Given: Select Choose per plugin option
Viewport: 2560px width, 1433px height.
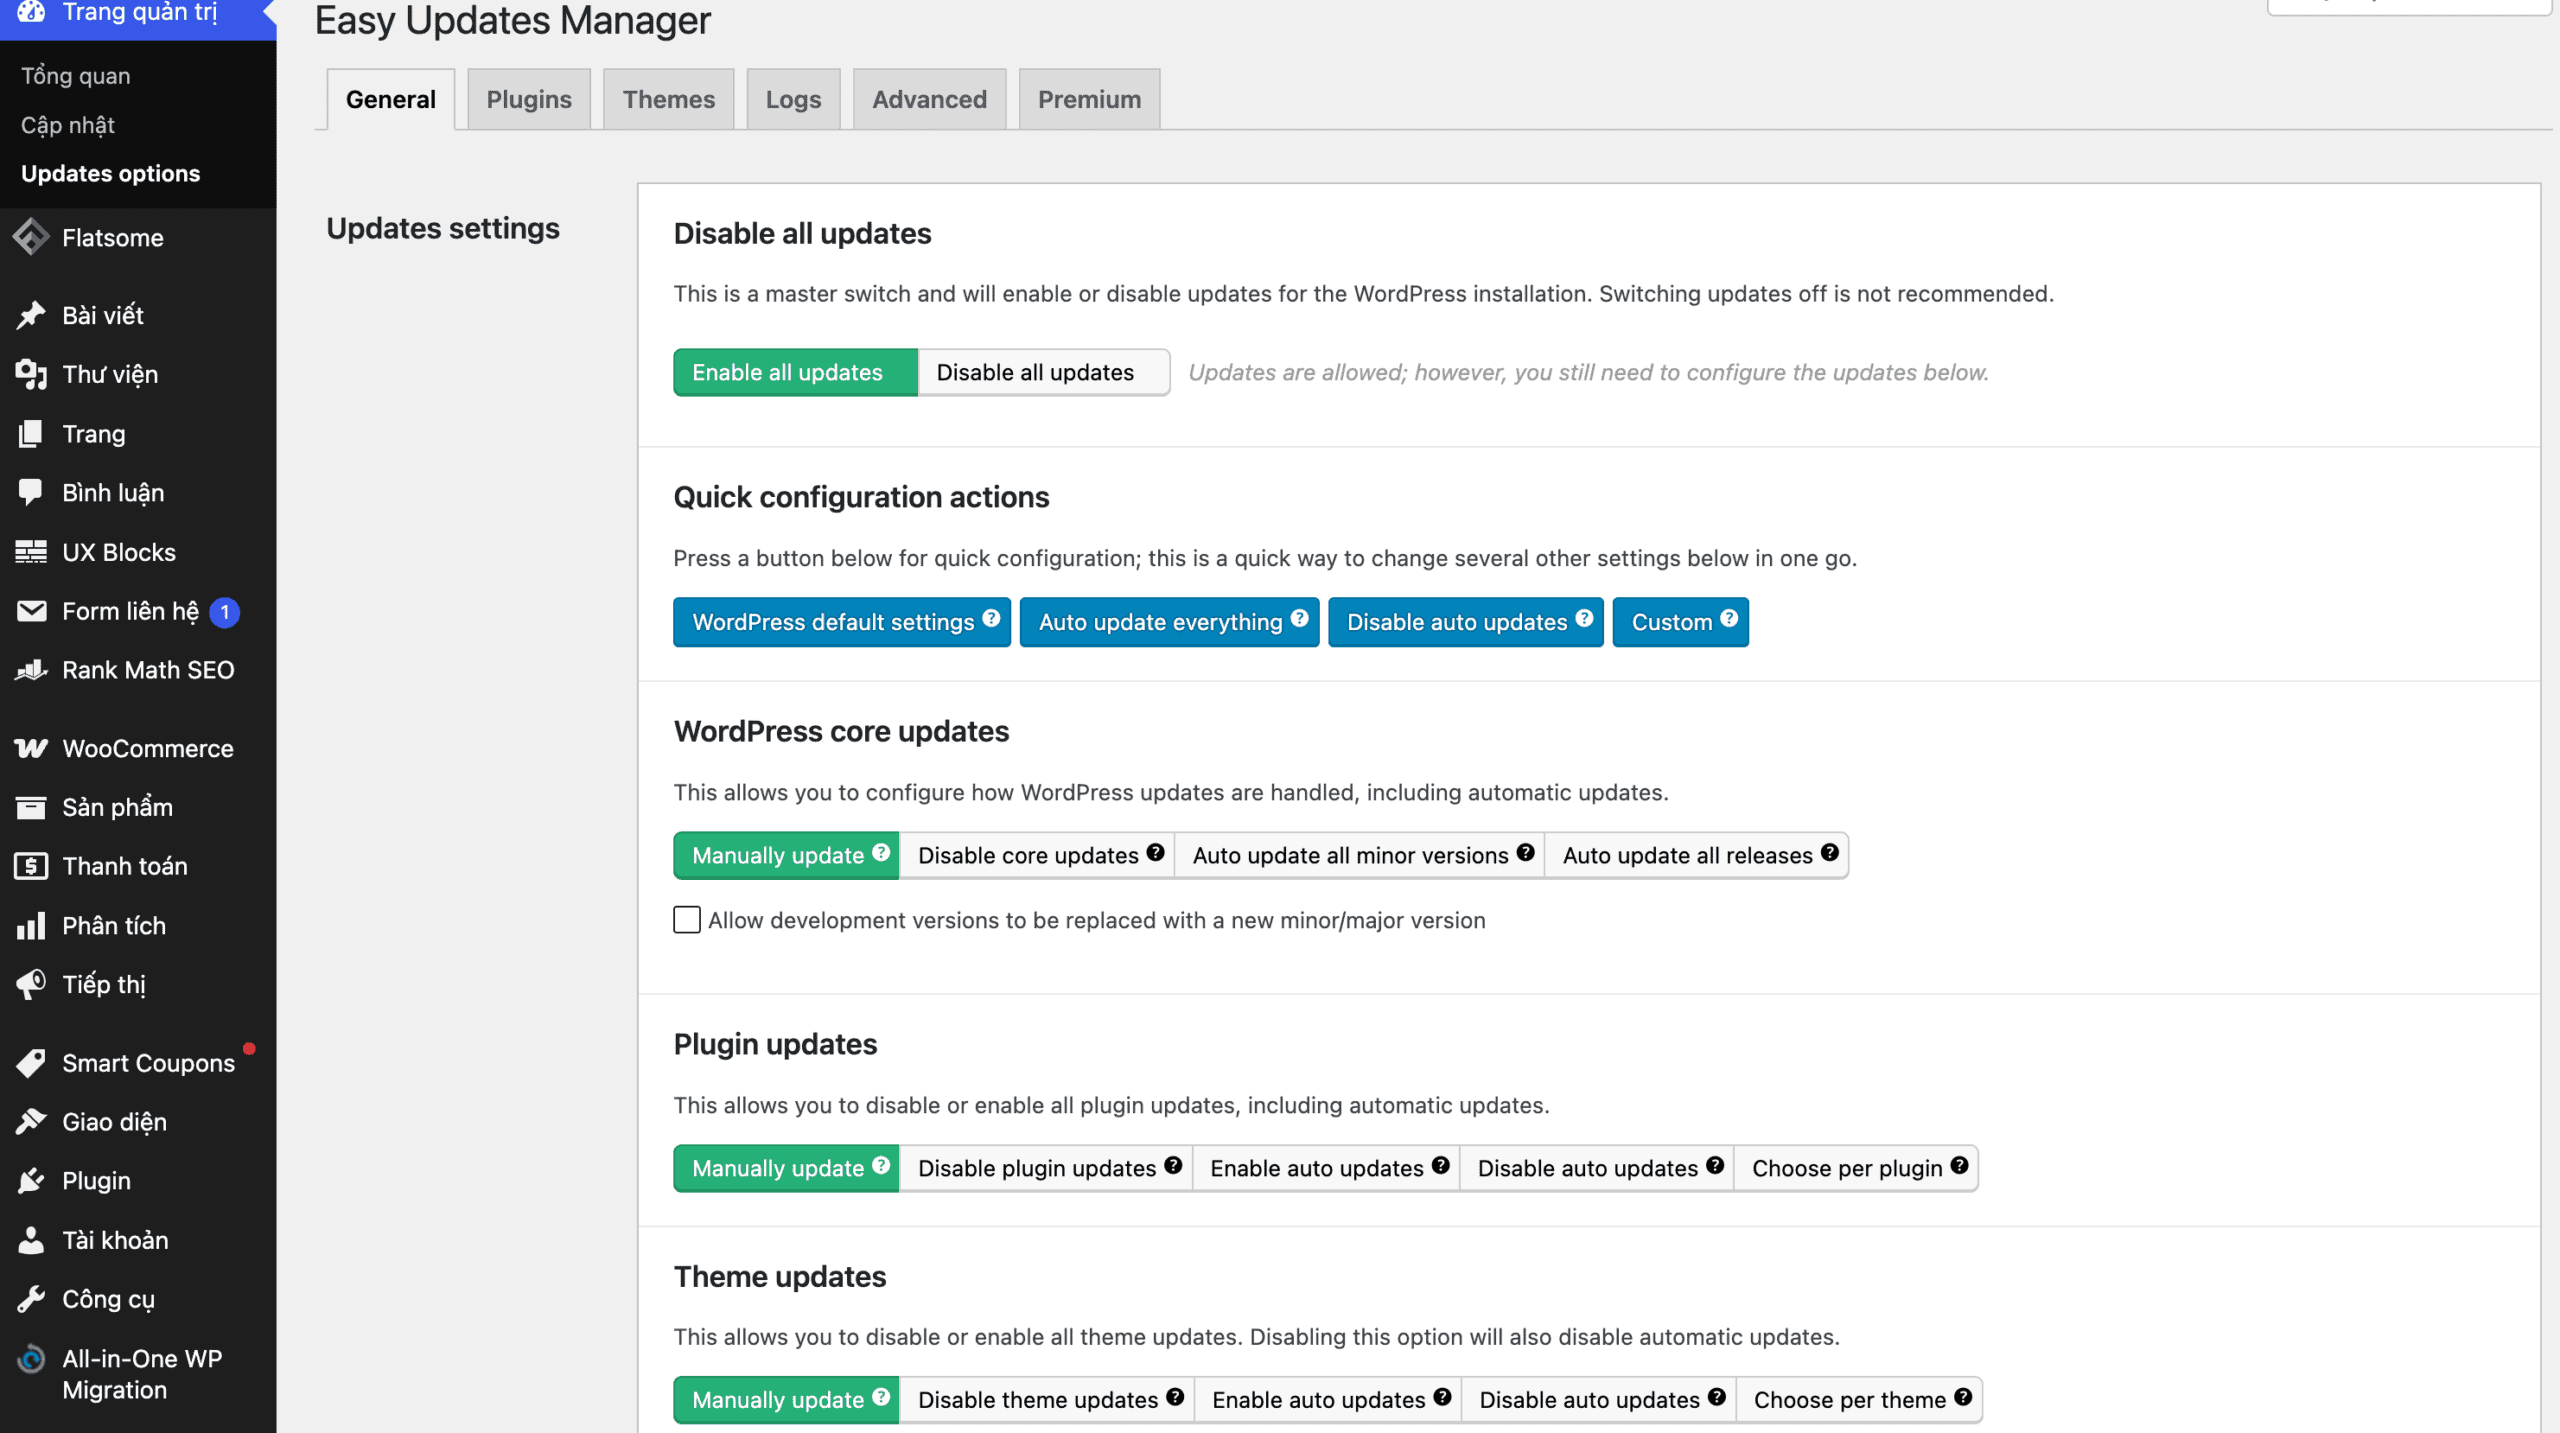Looking at the screenshot, I should pos(1856,1168).
